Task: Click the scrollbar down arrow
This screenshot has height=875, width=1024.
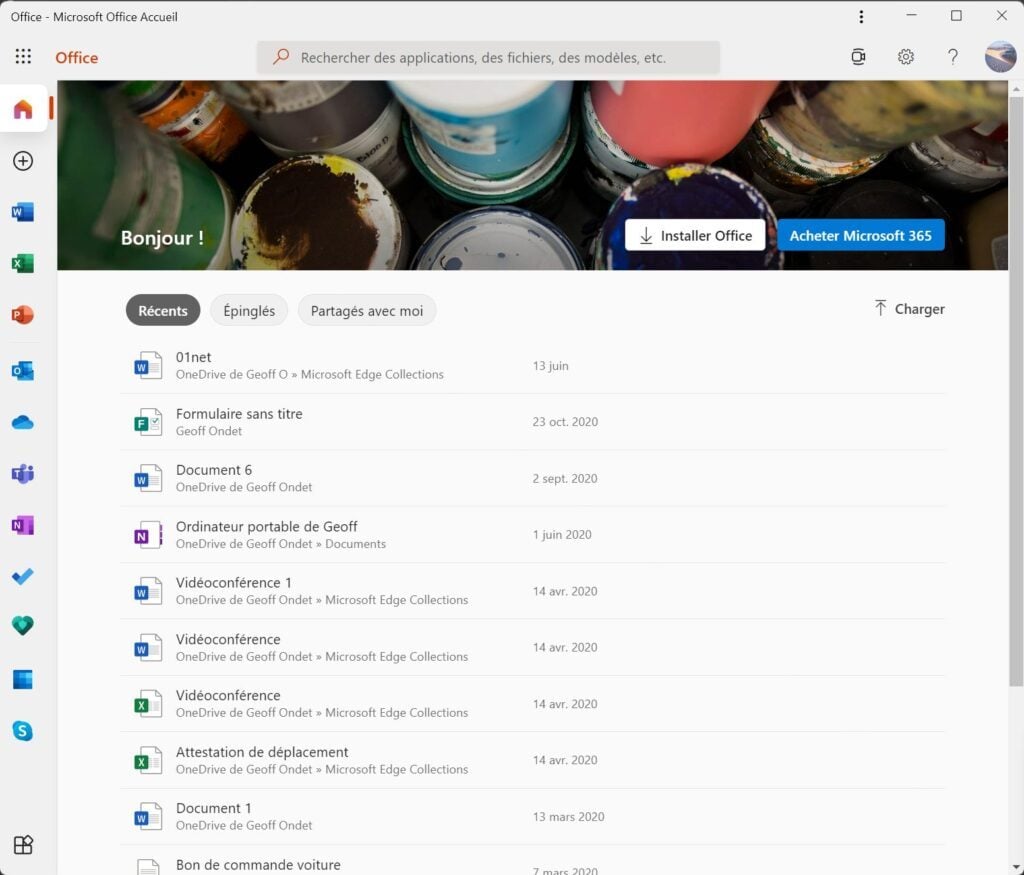Action: point(1016,868)
